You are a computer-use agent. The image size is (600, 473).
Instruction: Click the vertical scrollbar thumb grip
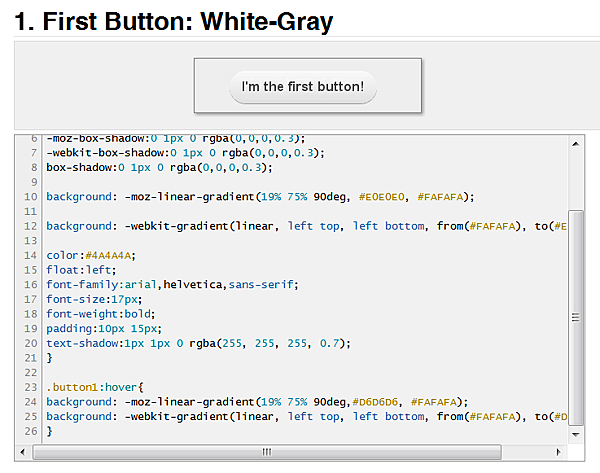pos(576,317)
